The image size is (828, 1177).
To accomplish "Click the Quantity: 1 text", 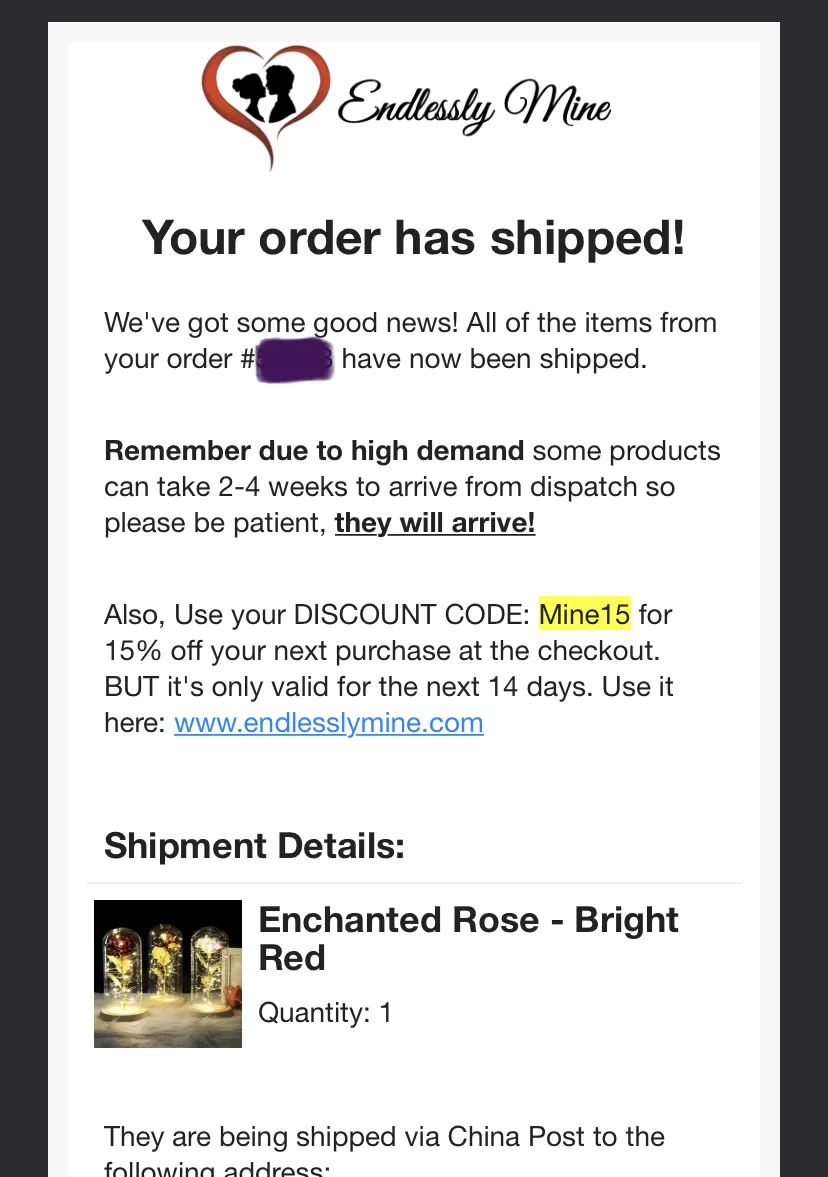I will tap(325, 1013).
